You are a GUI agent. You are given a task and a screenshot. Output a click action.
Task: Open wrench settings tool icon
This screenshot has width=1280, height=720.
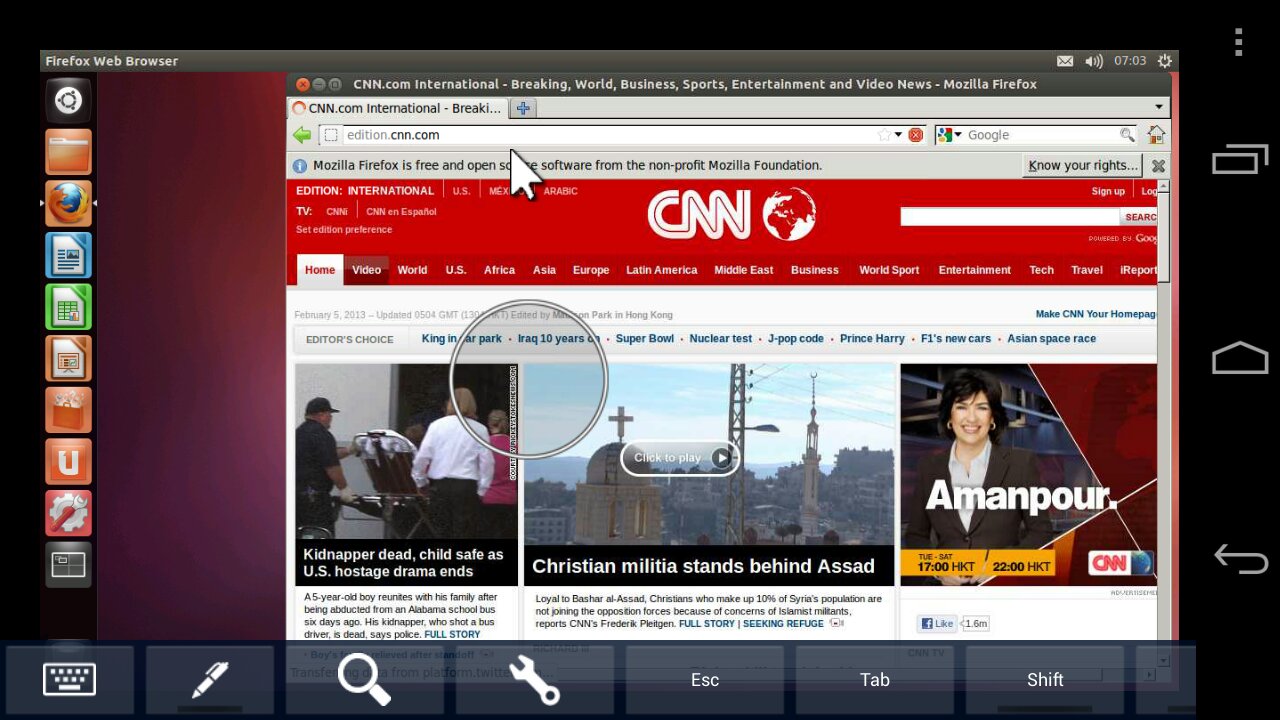click(534, 680)
